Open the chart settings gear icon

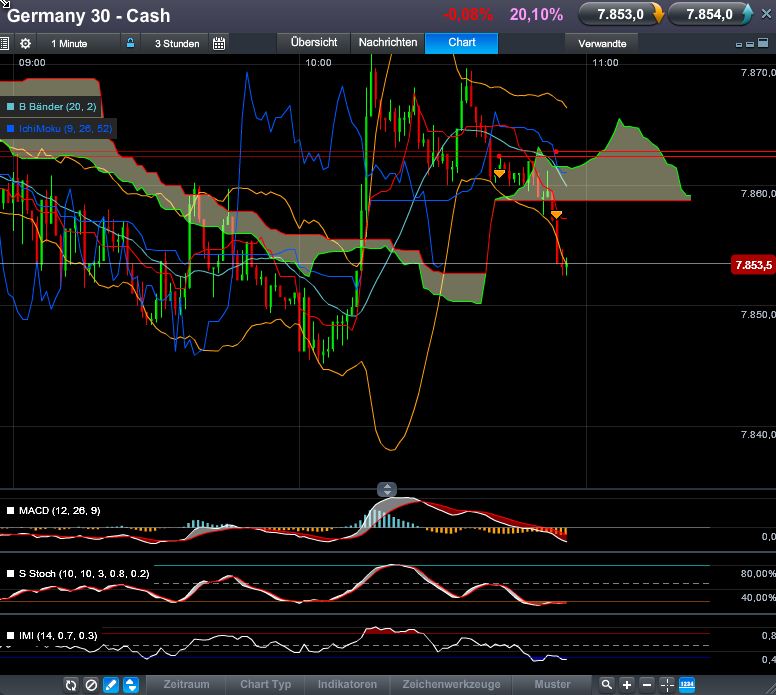(x=25, y=44)
